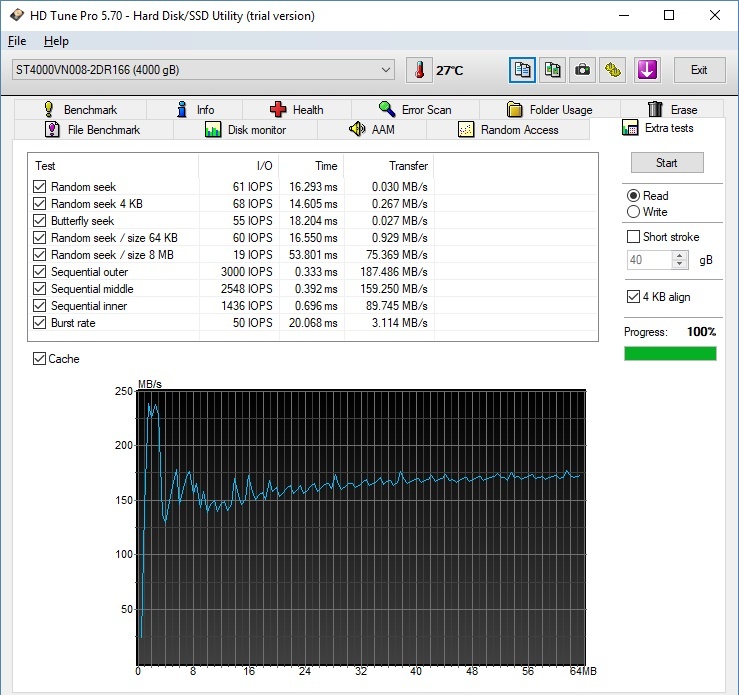Click the 187.486 MB/s transfer value
Viewport: 739px width, 695px height.
[394, 272]
